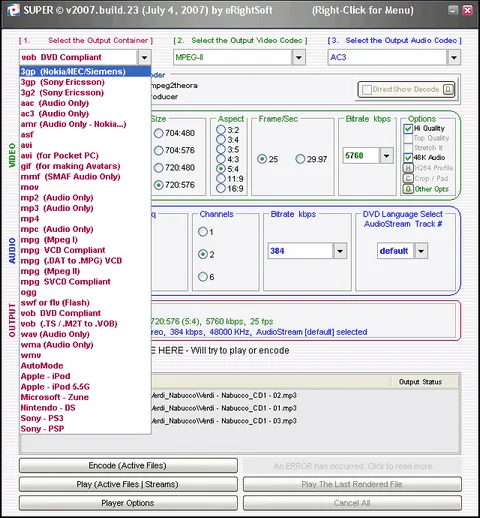Toggle the Hi Quality checkbox
Viewport: 480px width, 518px height.
pyautogui.click(x=408, y=128)
